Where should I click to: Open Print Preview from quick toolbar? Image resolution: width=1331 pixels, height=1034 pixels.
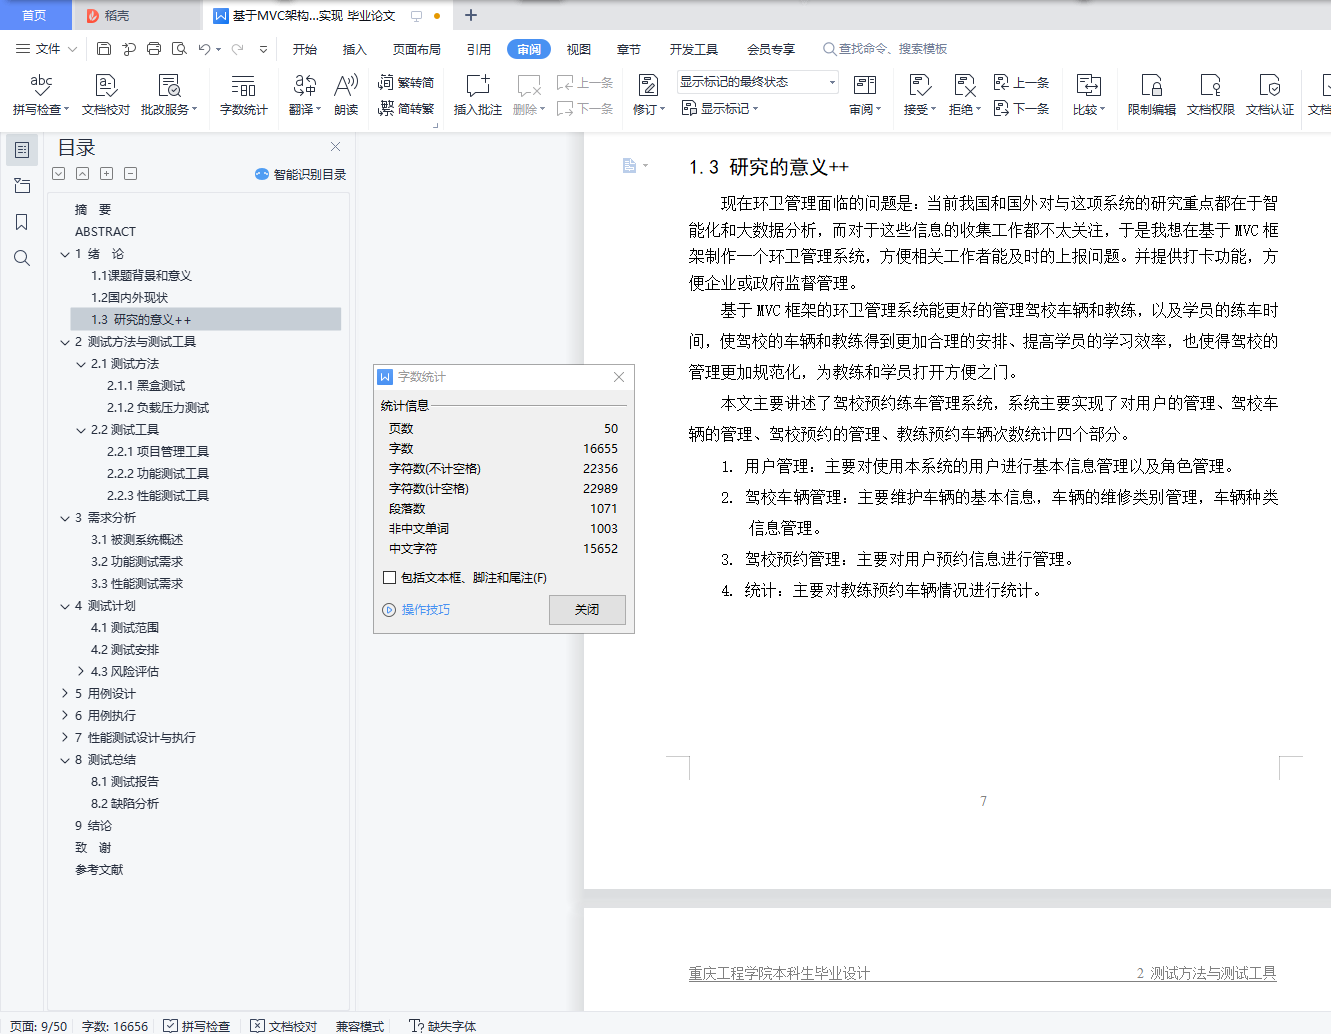pos(179,48)
